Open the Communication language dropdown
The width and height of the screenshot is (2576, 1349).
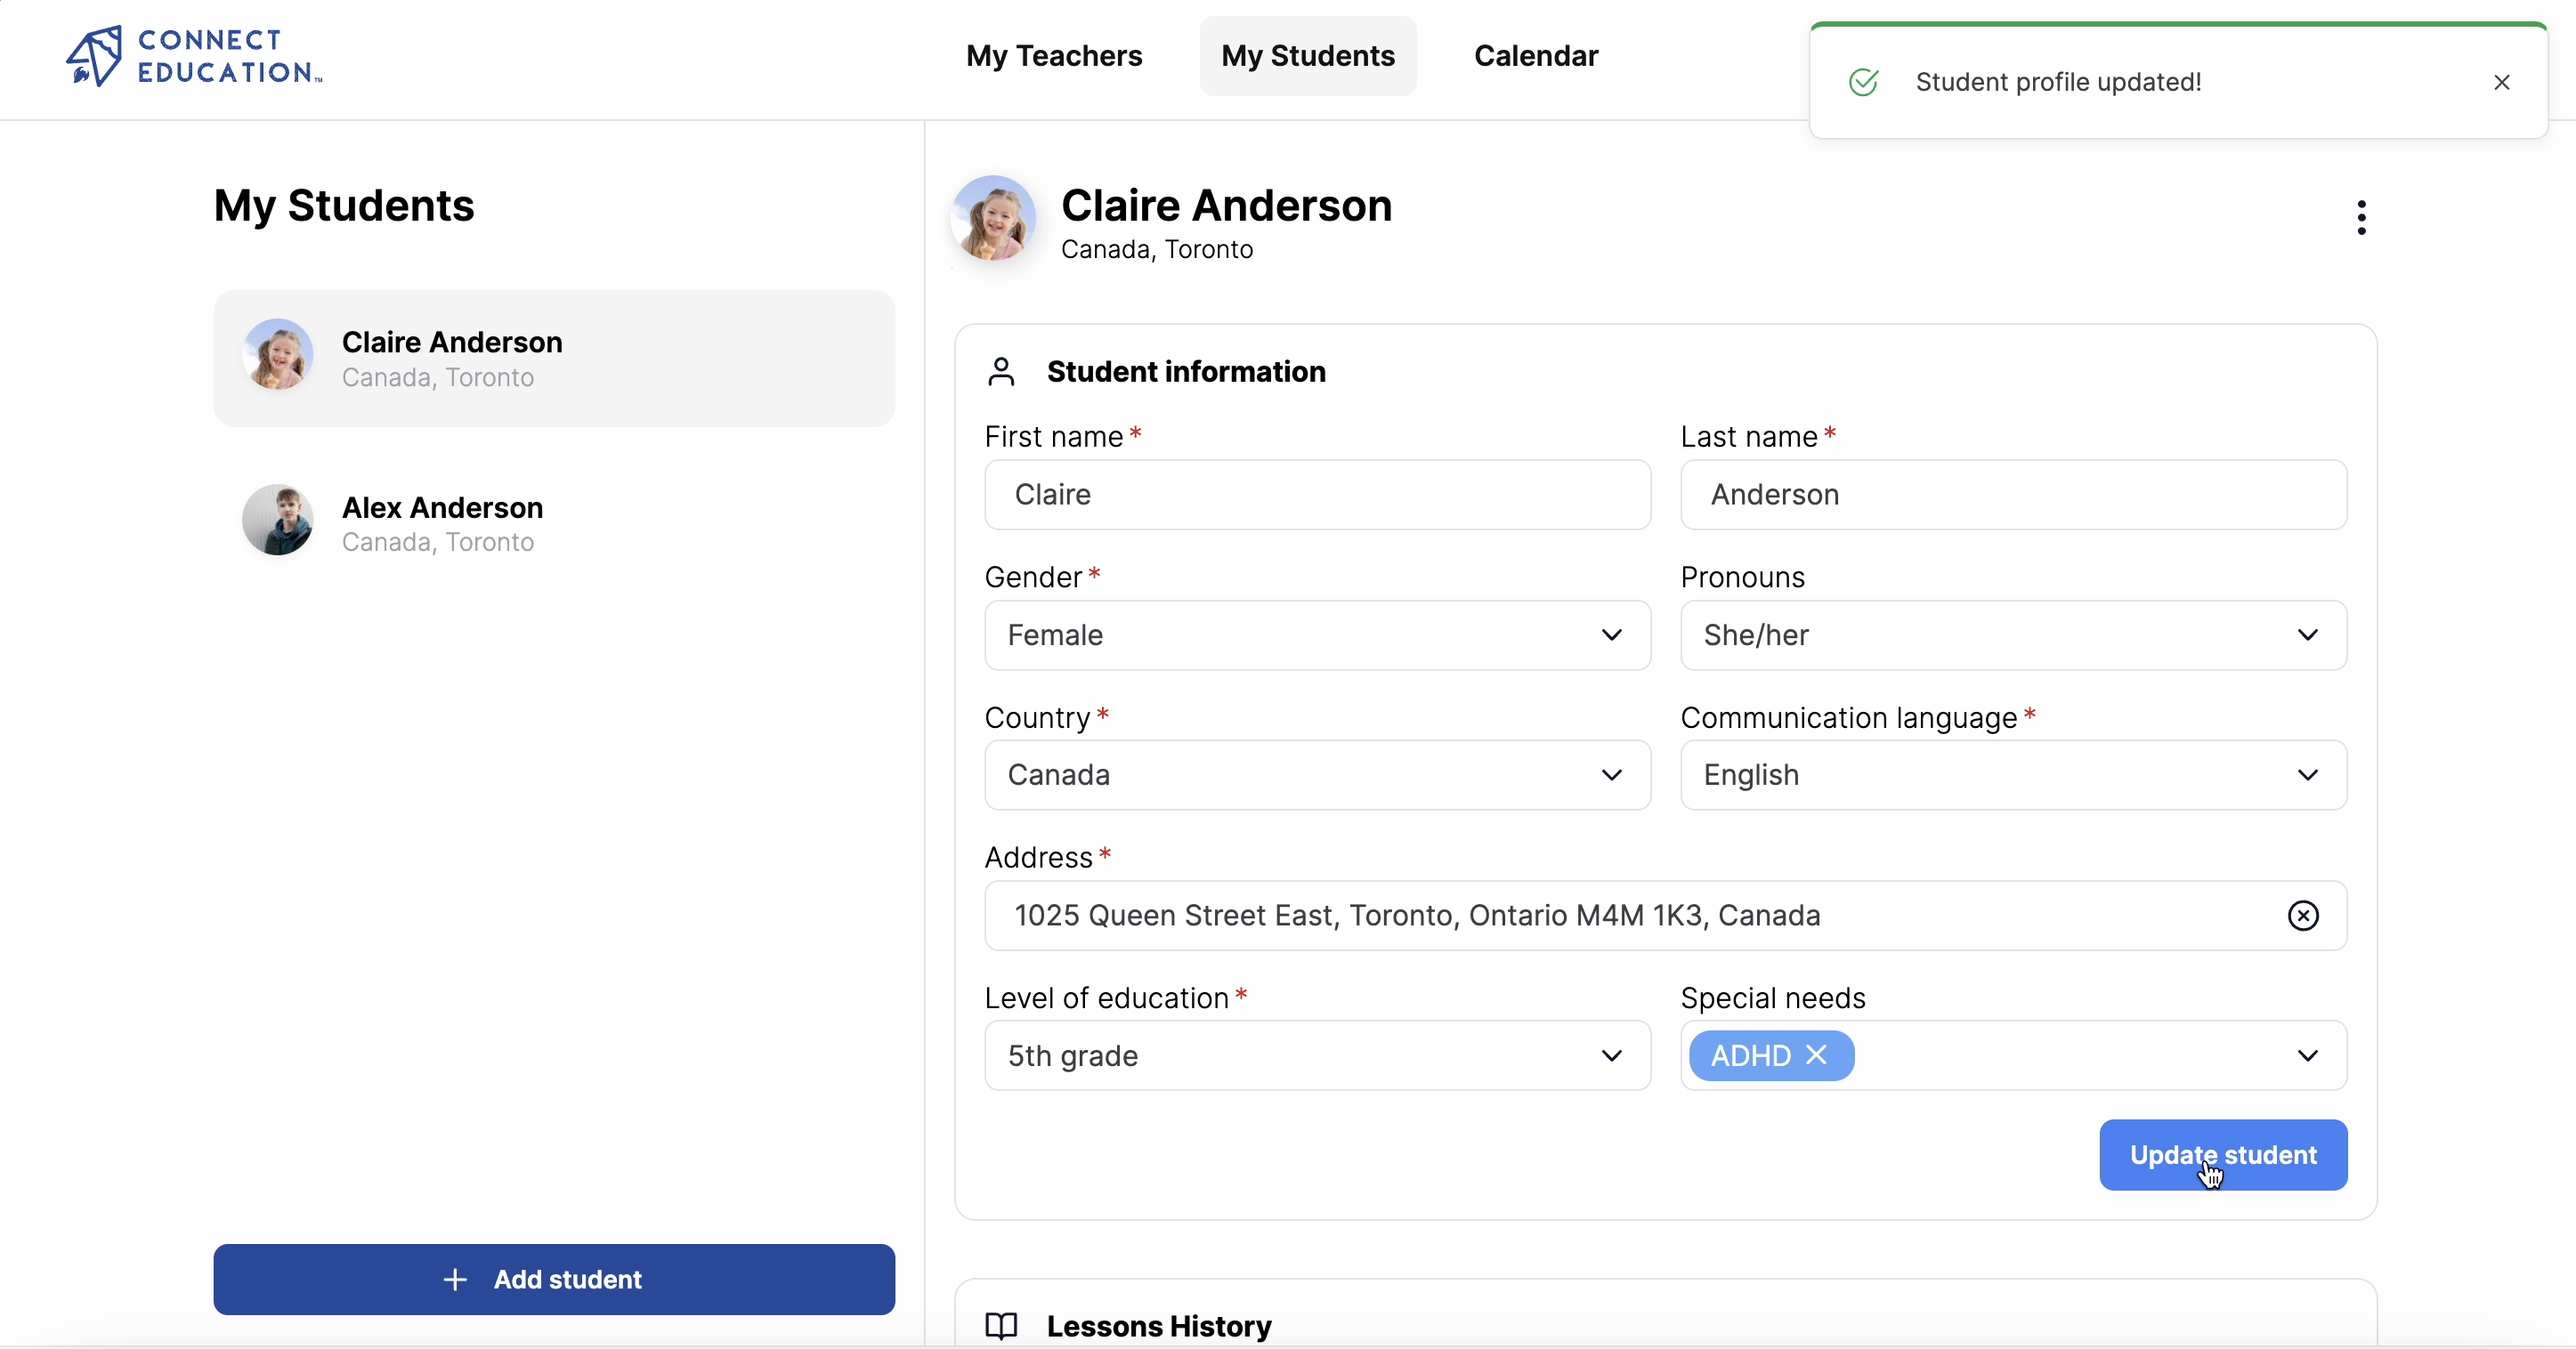click(x=2012, y=775)
